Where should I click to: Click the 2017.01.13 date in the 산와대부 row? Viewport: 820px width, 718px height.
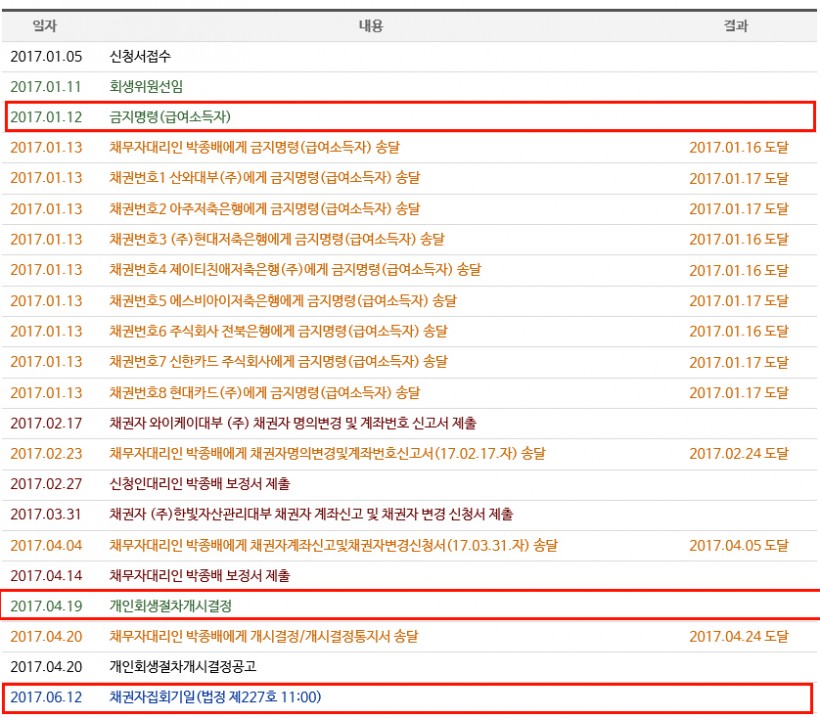[46, 178]
